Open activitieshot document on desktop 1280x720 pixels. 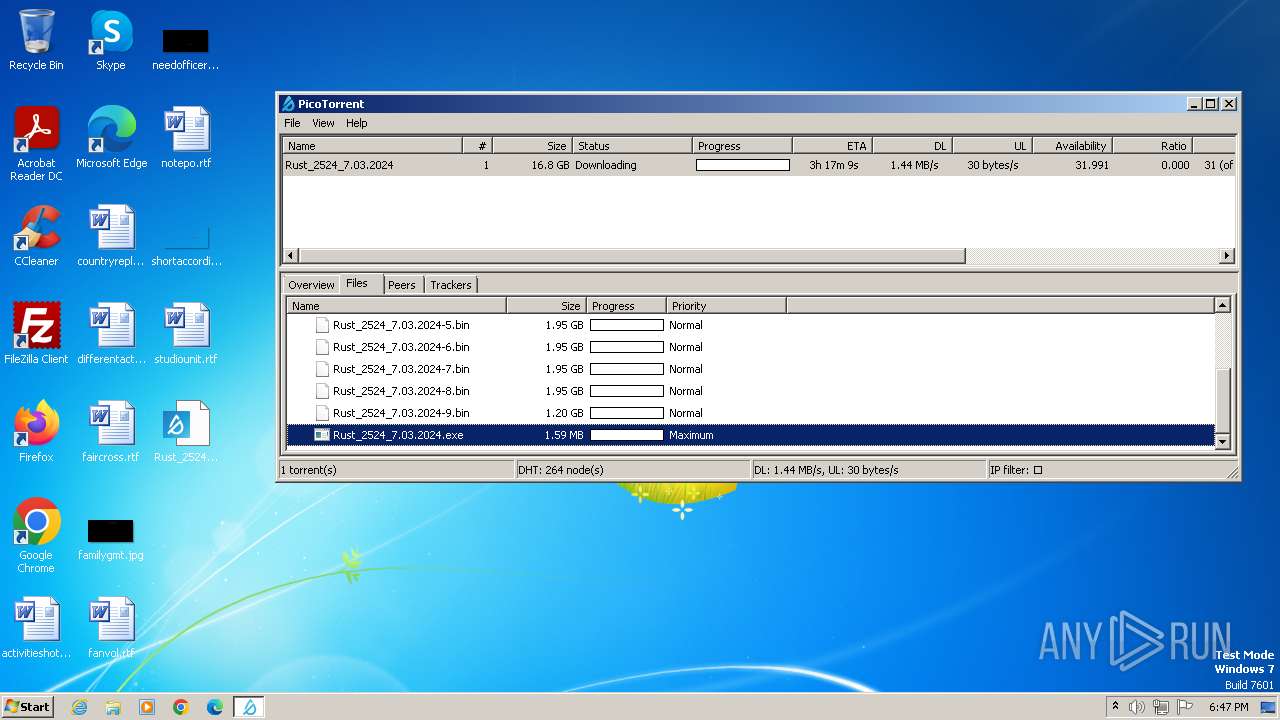coord(36,628)
